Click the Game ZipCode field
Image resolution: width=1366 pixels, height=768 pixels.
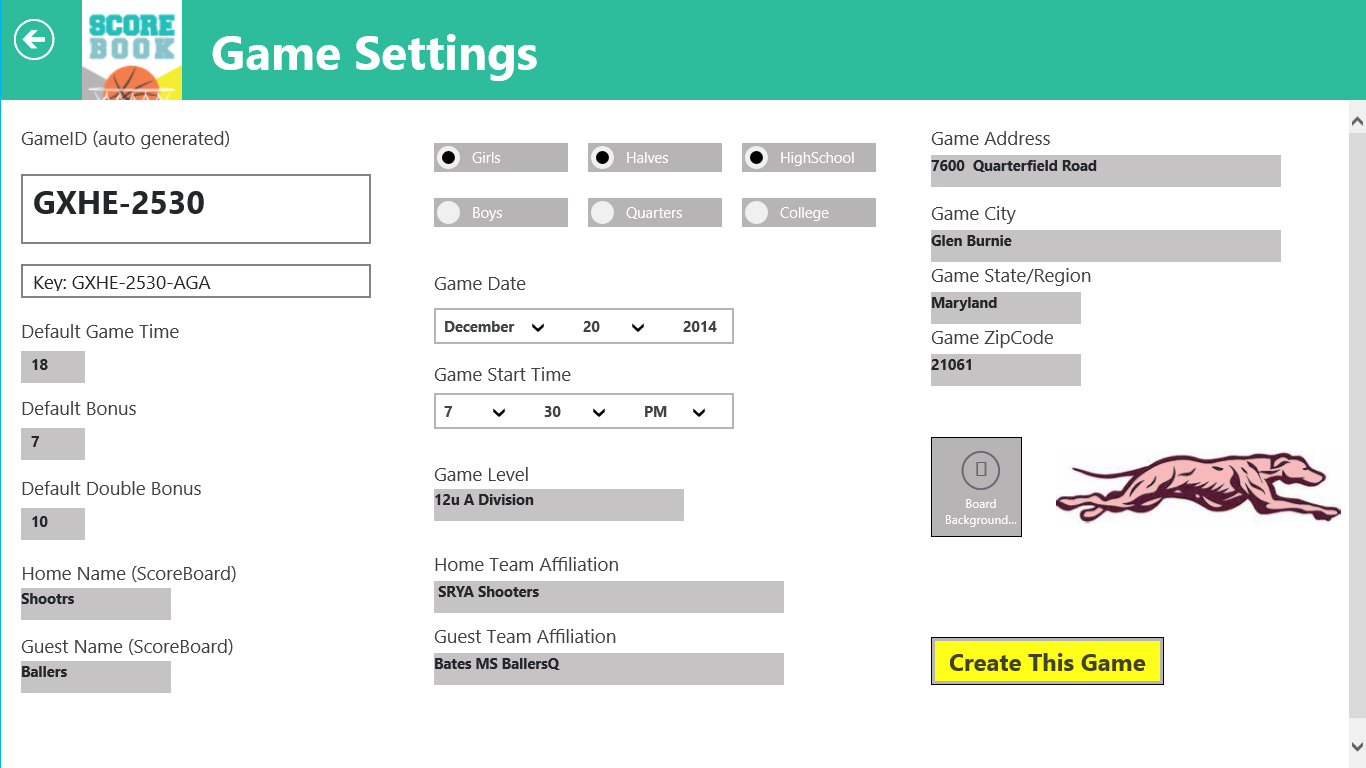[x=1005, y=369]
